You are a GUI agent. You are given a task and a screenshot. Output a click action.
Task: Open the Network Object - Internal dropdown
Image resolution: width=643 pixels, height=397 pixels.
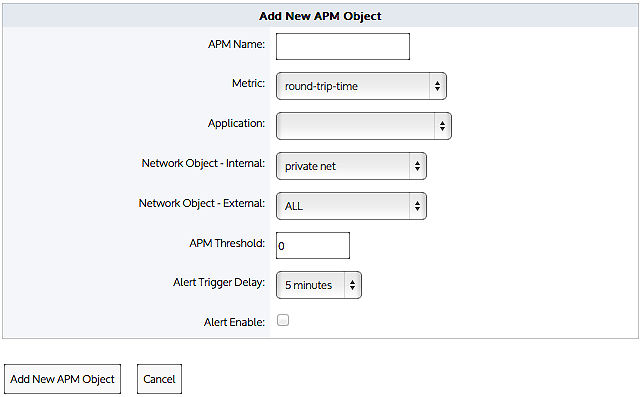[351, 166]
